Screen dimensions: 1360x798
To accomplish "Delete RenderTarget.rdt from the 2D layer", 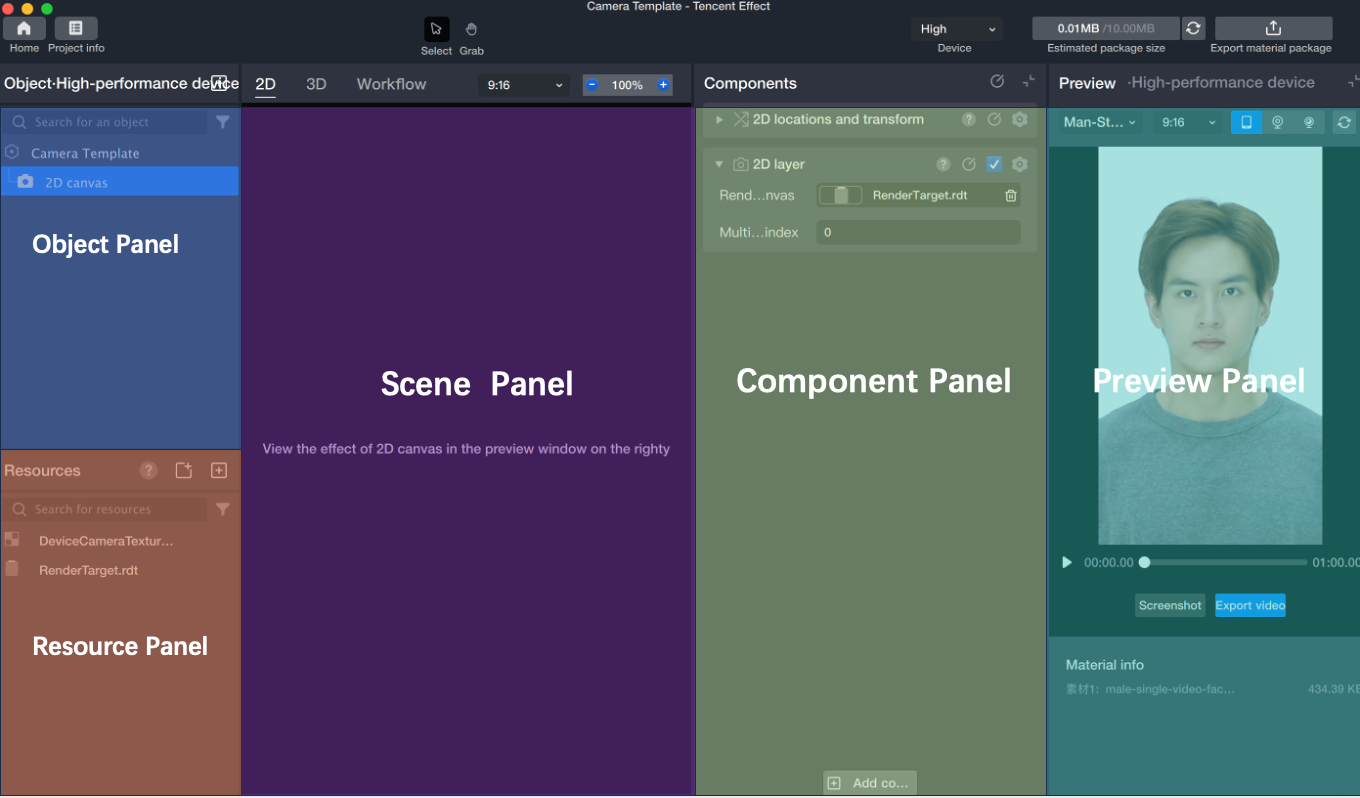I will tap(1011, 196).
